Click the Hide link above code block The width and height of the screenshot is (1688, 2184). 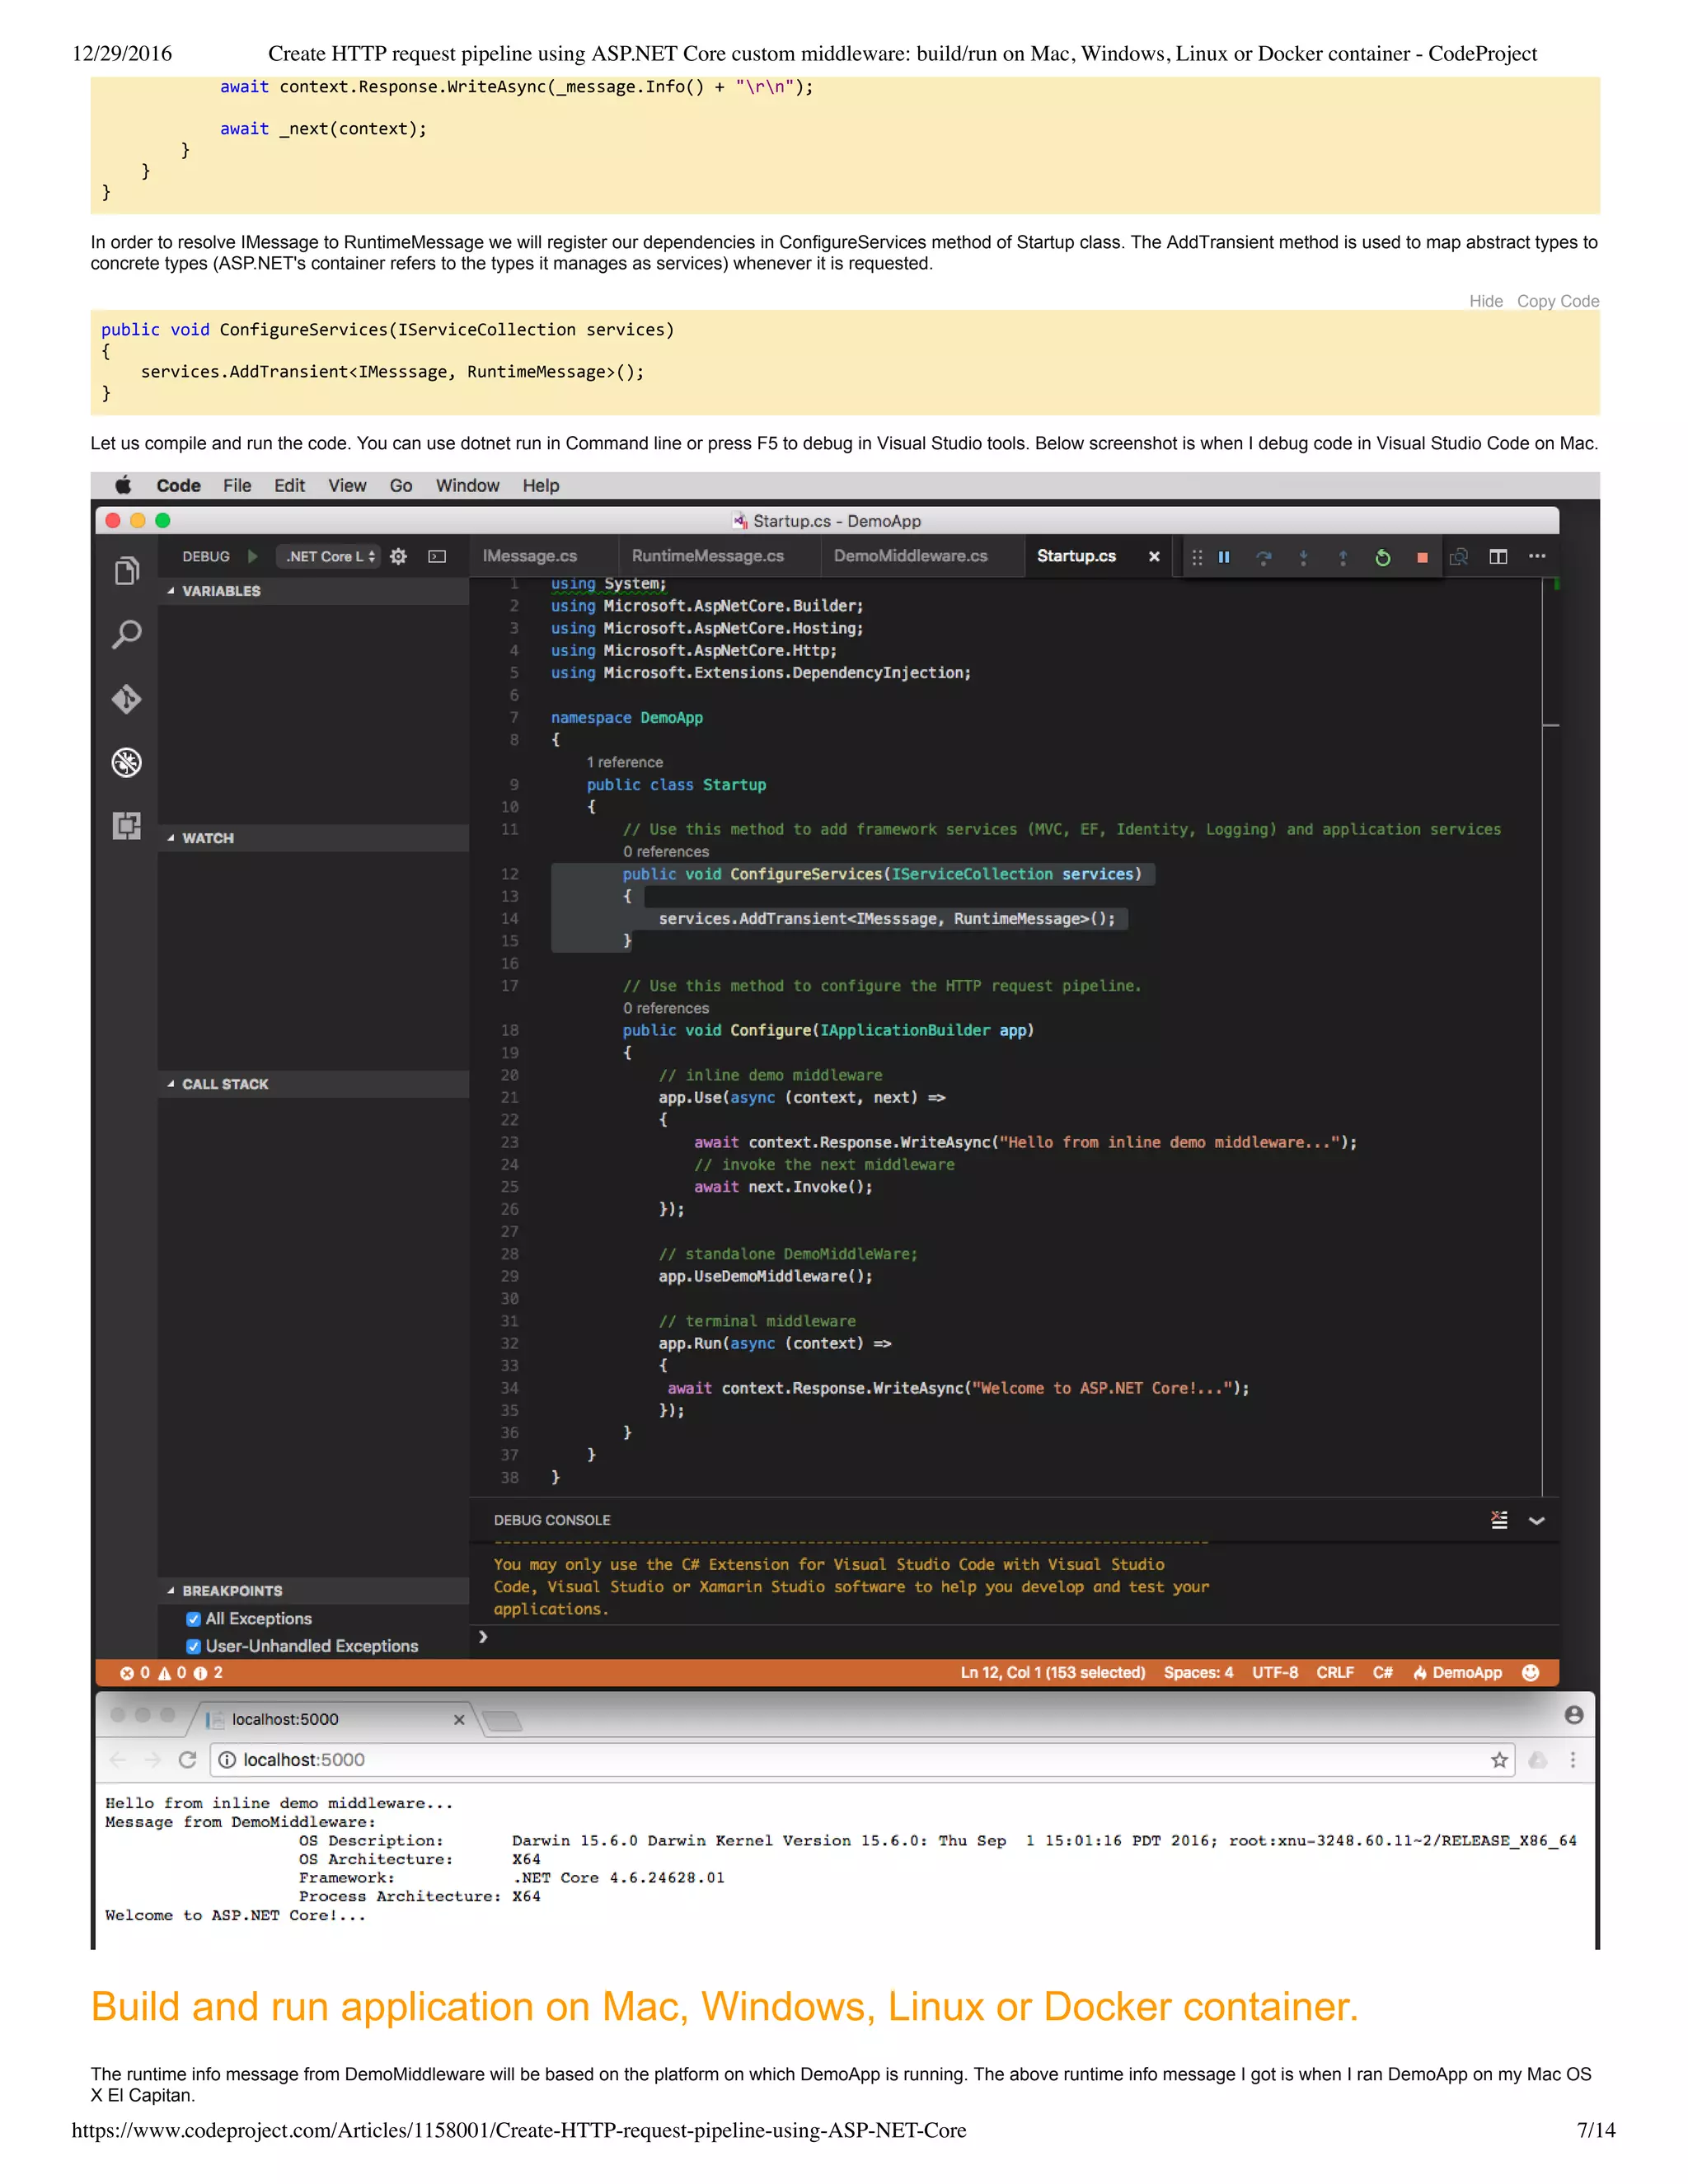[x=1486, y=301]
